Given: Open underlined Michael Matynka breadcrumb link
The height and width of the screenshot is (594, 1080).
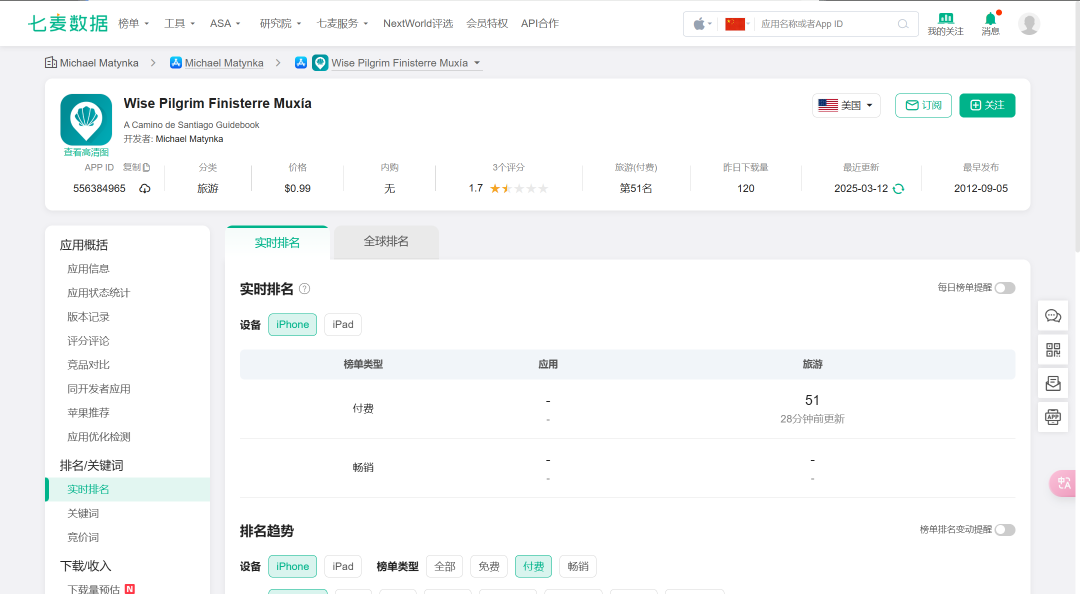Looking at the screenshot, I should click(224, 63).
